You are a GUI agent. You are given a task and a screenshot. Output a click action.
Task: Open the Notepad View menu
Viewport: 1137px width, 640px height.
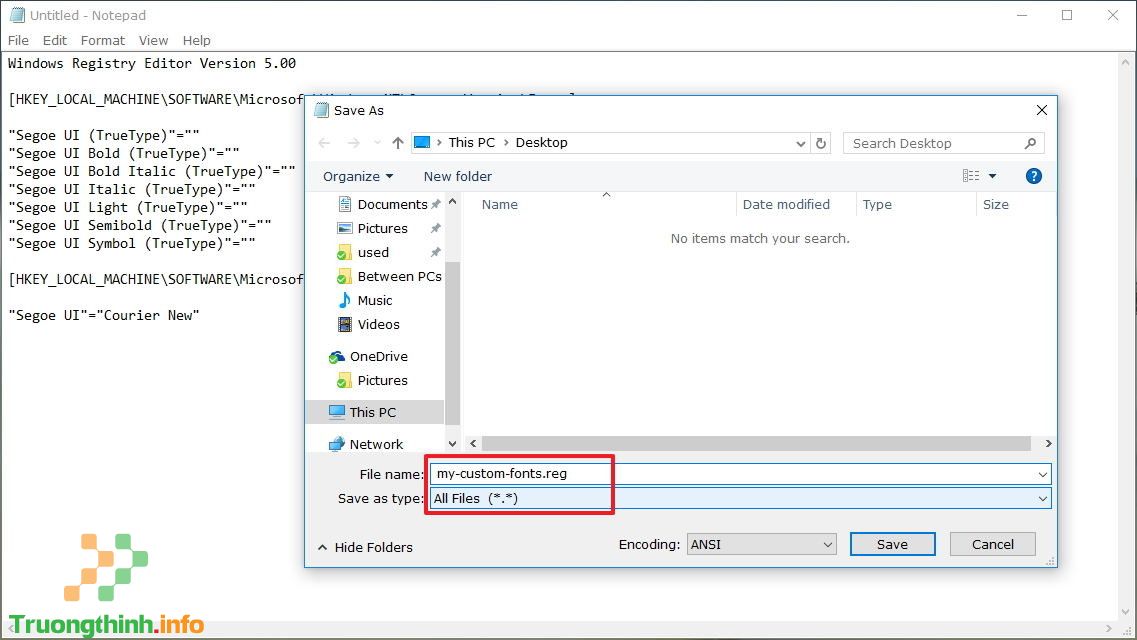click(x=153, y=41)
